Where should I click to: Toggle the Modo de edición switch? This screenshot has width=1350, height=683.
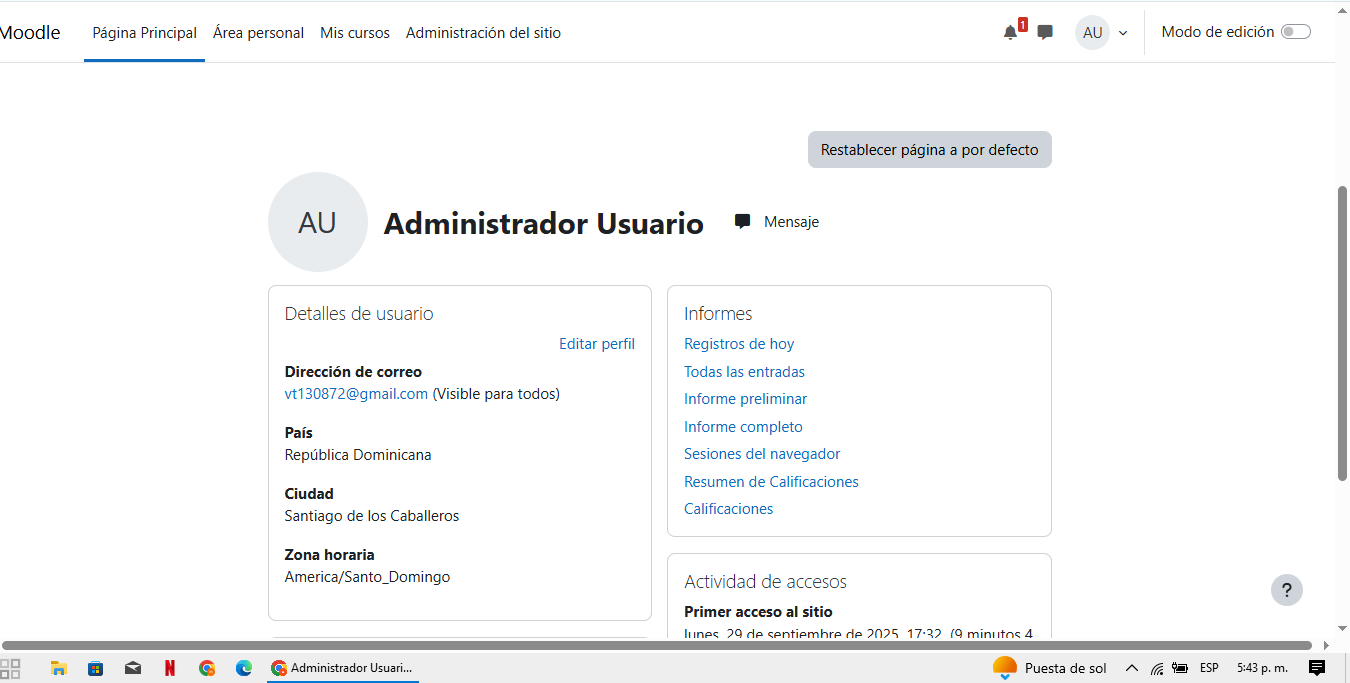pos(1295,32)
